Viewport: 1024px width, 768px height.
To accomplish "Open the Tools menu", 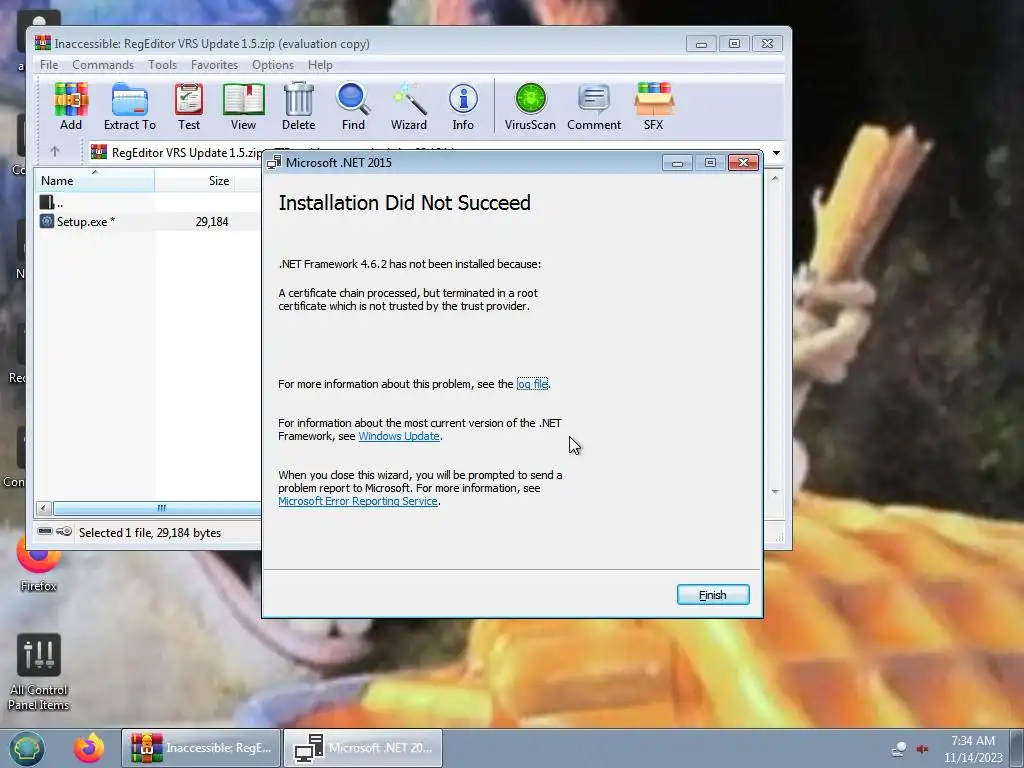I will tap(162, 65).
